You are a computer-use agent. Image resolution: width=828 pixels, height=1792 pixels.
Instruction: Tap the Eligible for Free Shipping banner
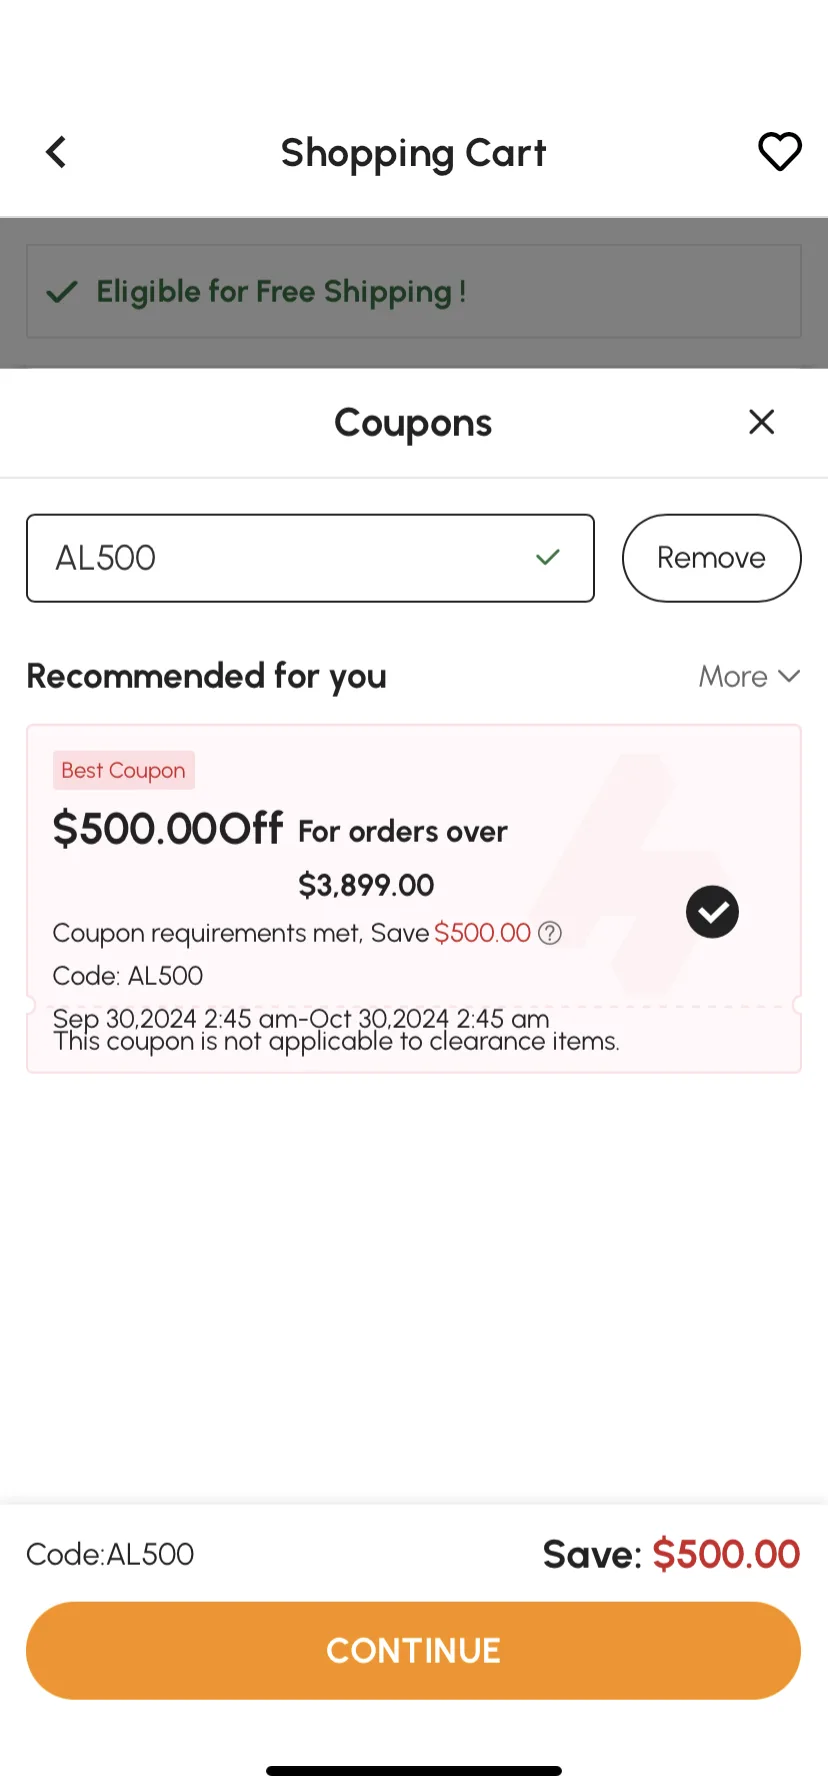point(414,292)
